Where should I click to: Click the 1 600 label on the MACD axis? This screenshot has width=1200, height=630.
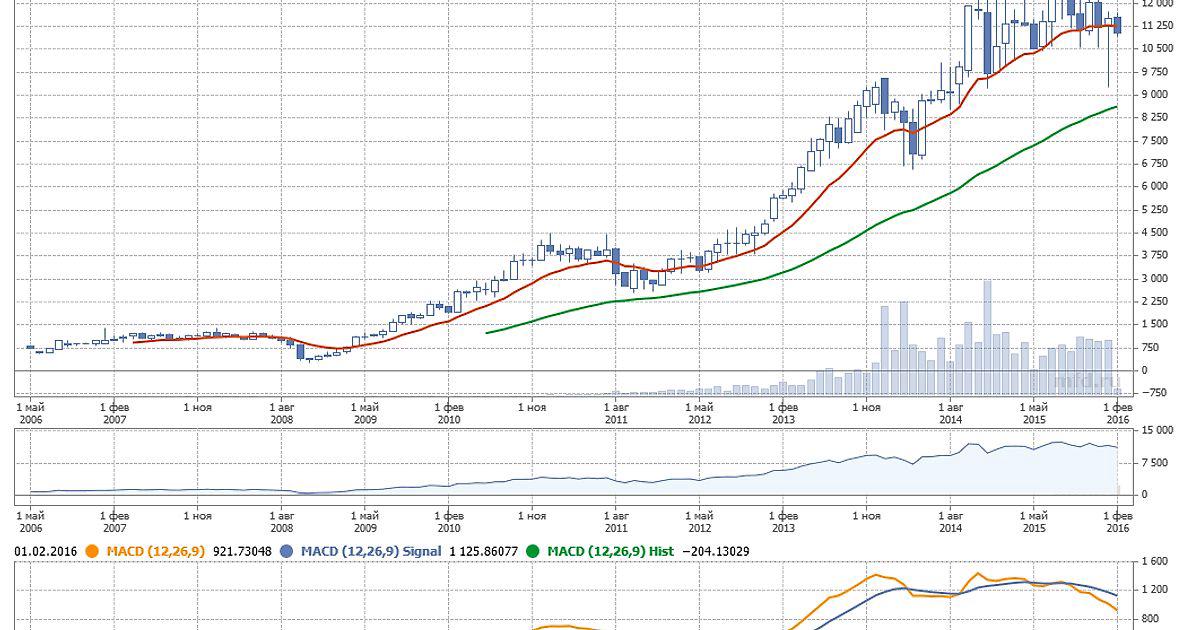(x=1158, y=563)
